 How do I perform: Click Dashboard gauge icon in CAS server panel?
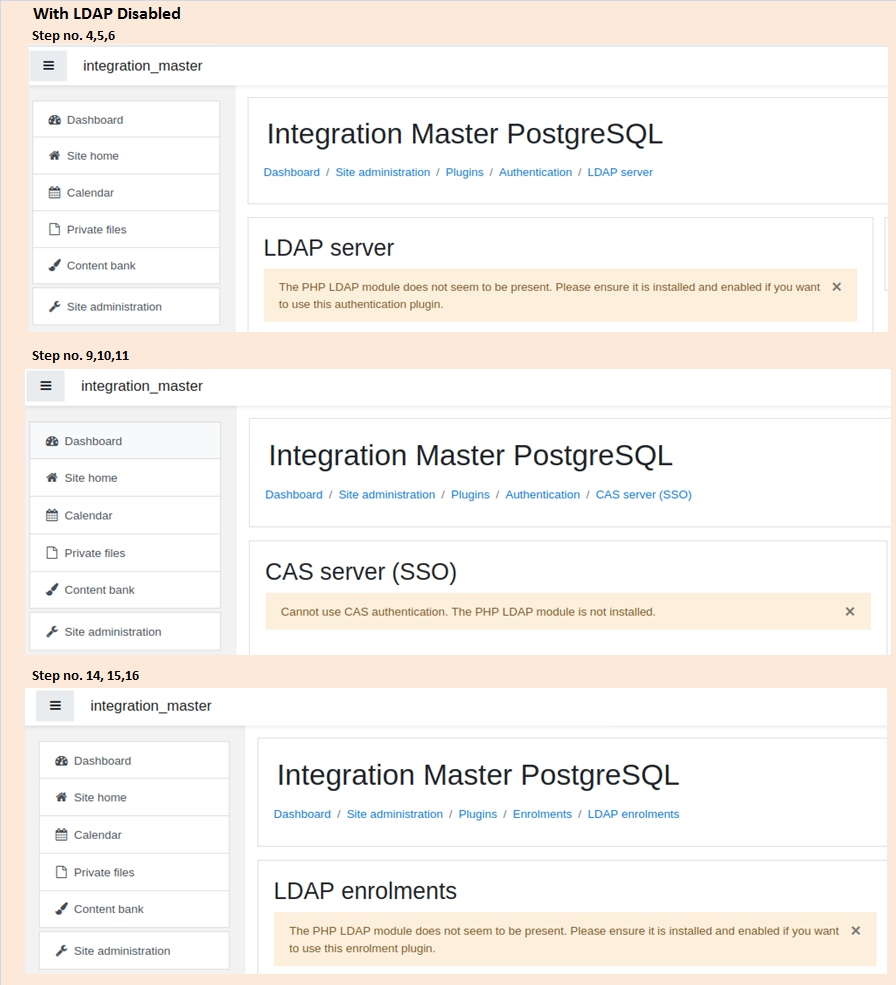click(52, 441)
